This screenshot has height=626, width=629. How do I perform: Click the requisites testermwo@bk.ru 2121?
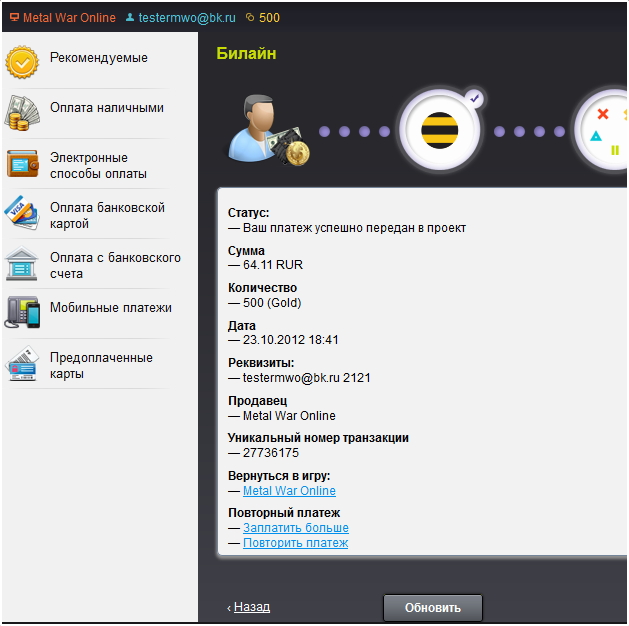click(306, 378)
